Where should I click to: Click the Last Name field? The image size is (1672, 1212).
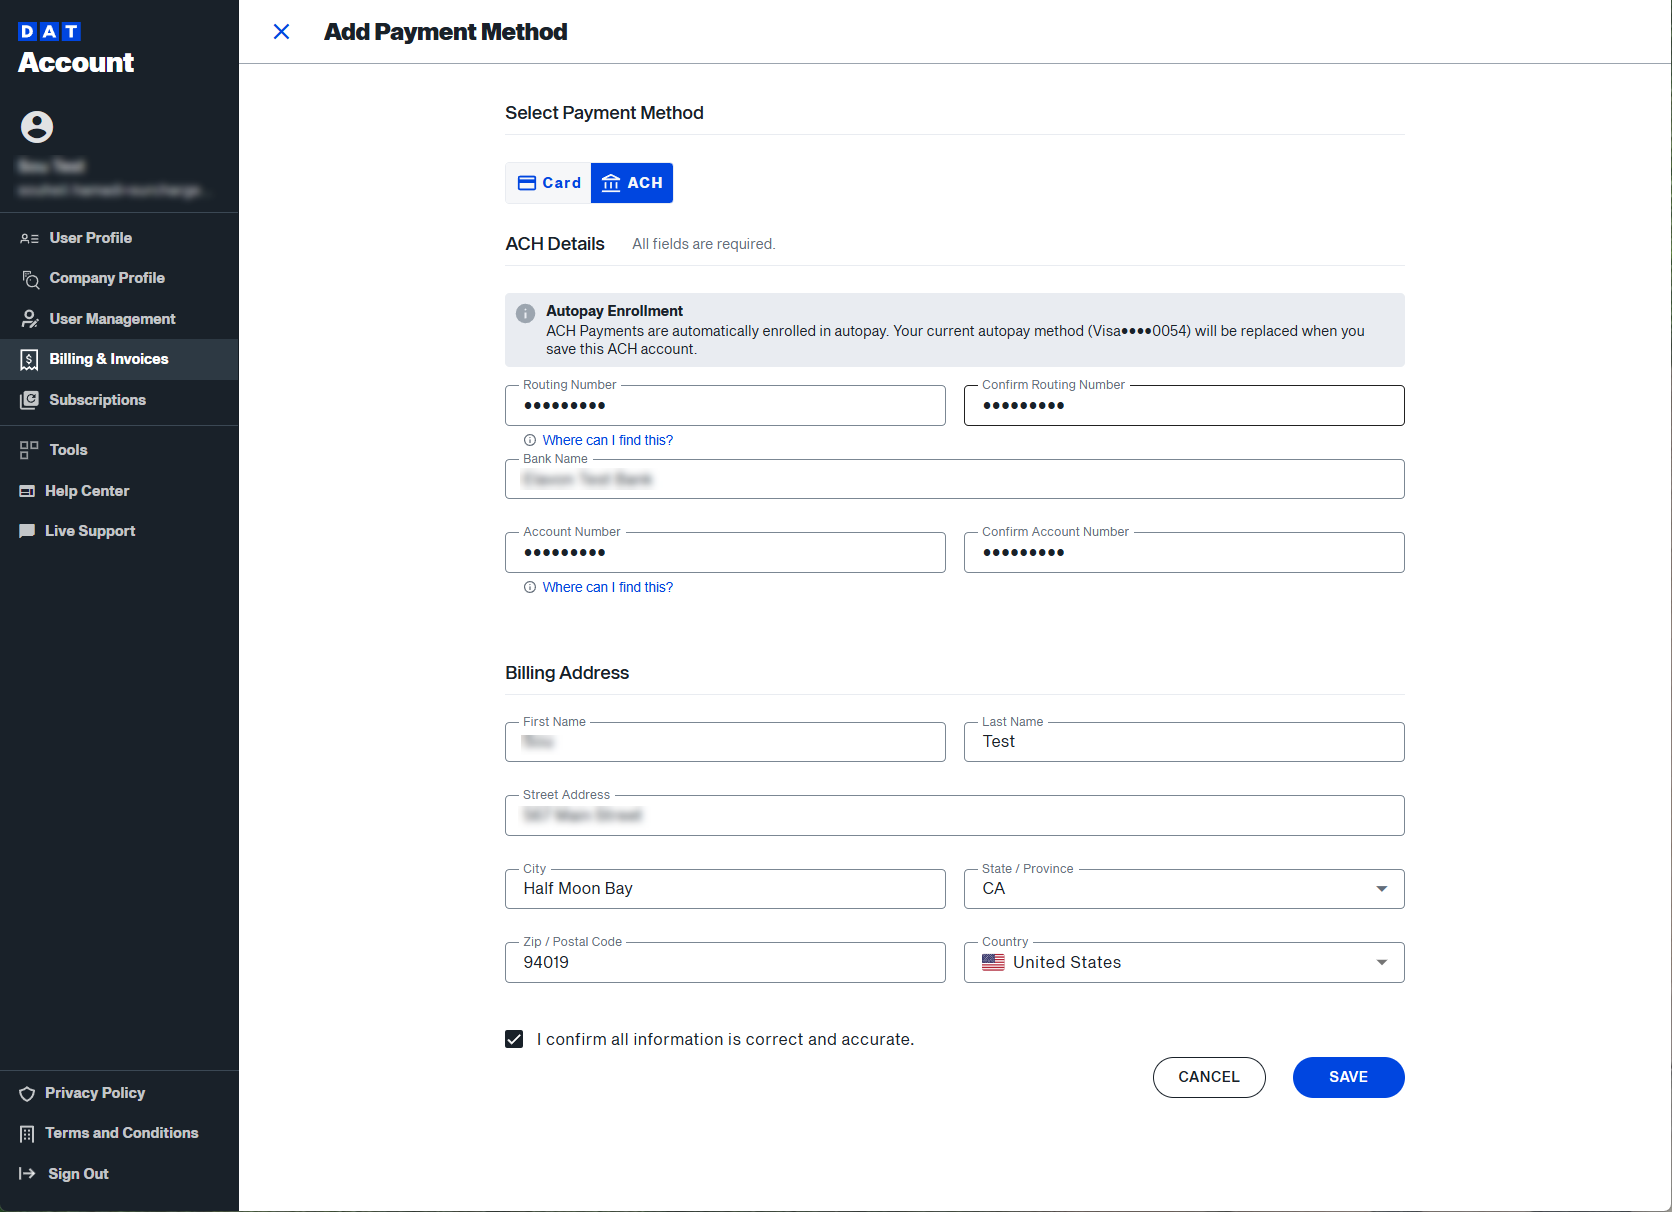click(1184, 742)
